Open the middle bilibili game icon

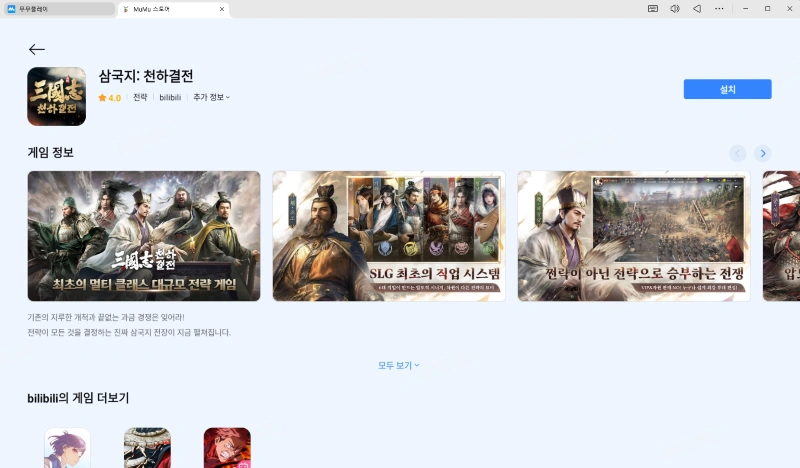click(147, 448)
